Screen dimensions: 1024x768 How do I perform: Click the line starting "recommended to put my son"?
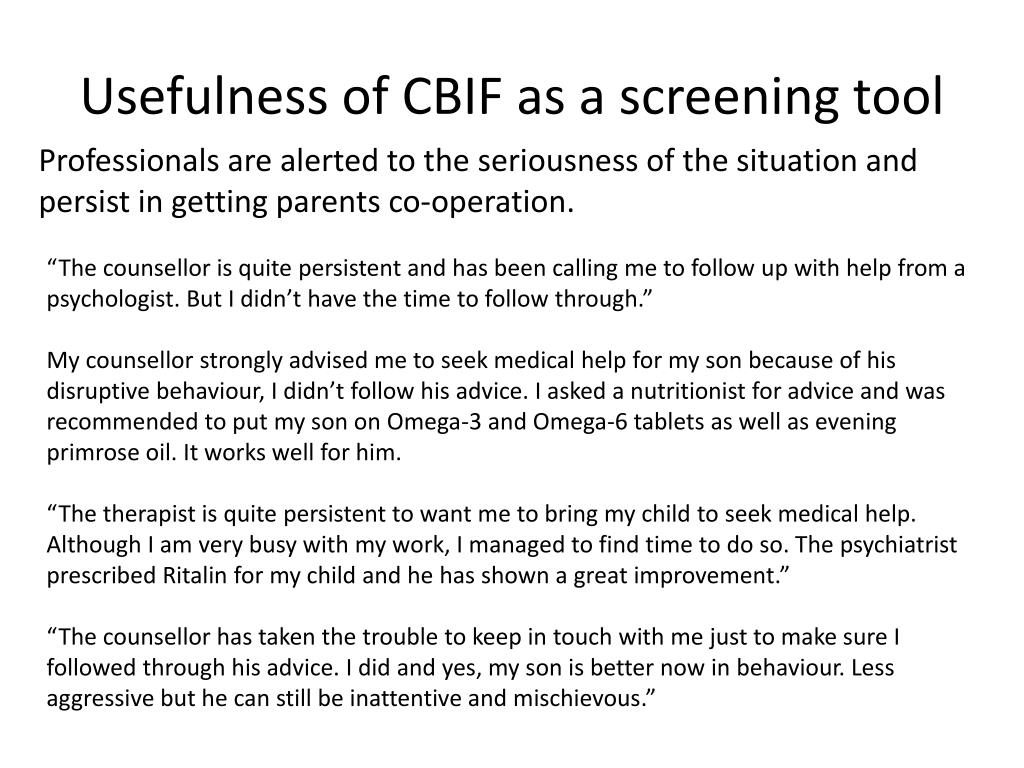(471, 421)
